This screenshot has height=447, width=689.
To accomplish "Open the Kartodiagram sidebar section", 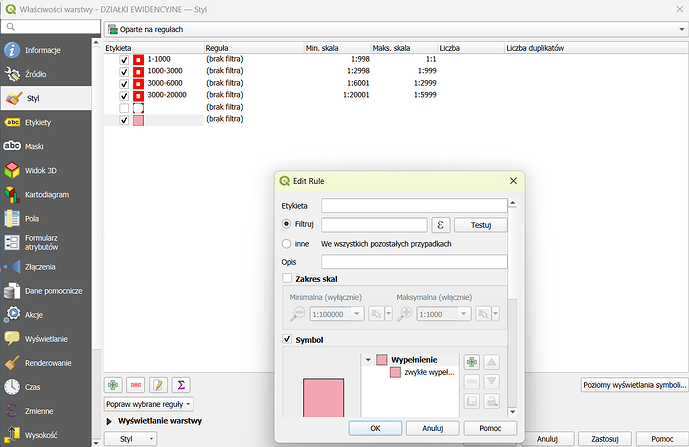I will 46,194.
